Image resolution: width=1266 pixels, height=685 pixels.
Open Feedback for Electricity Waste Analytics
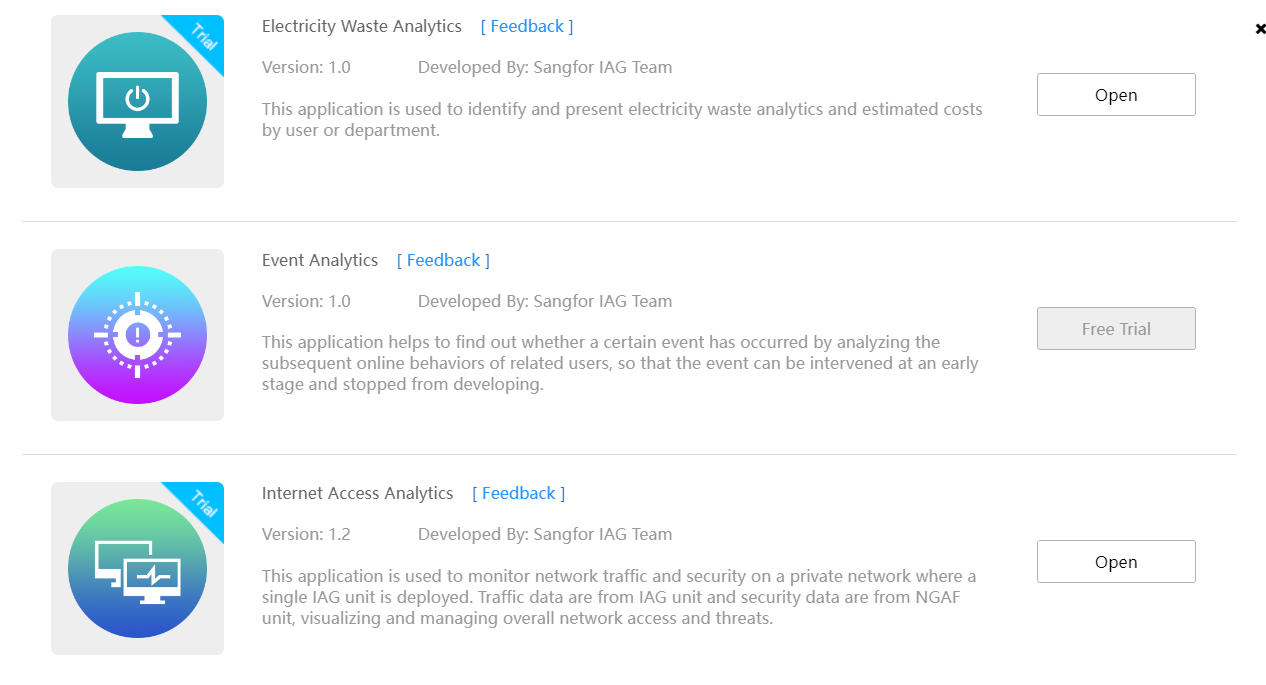tap(527, 26)
